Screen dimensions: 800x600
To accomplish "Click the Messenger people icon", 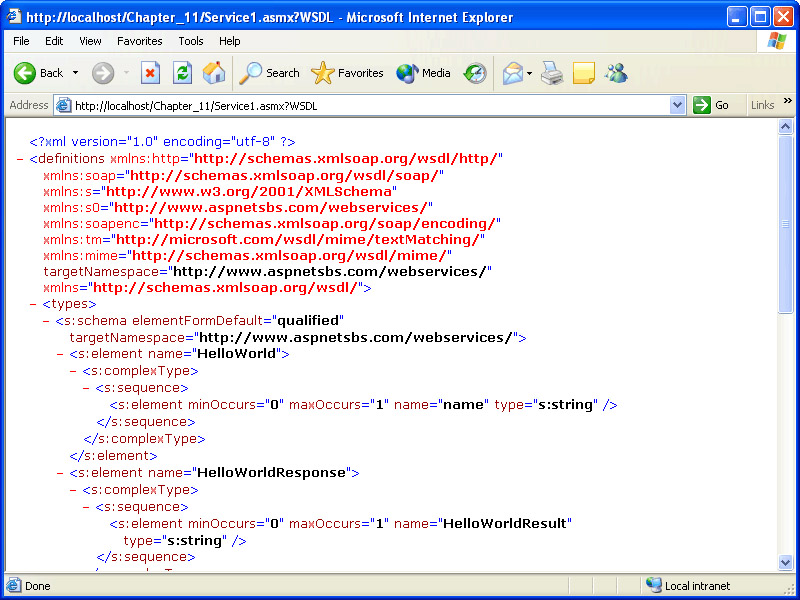I will [616, 73].
